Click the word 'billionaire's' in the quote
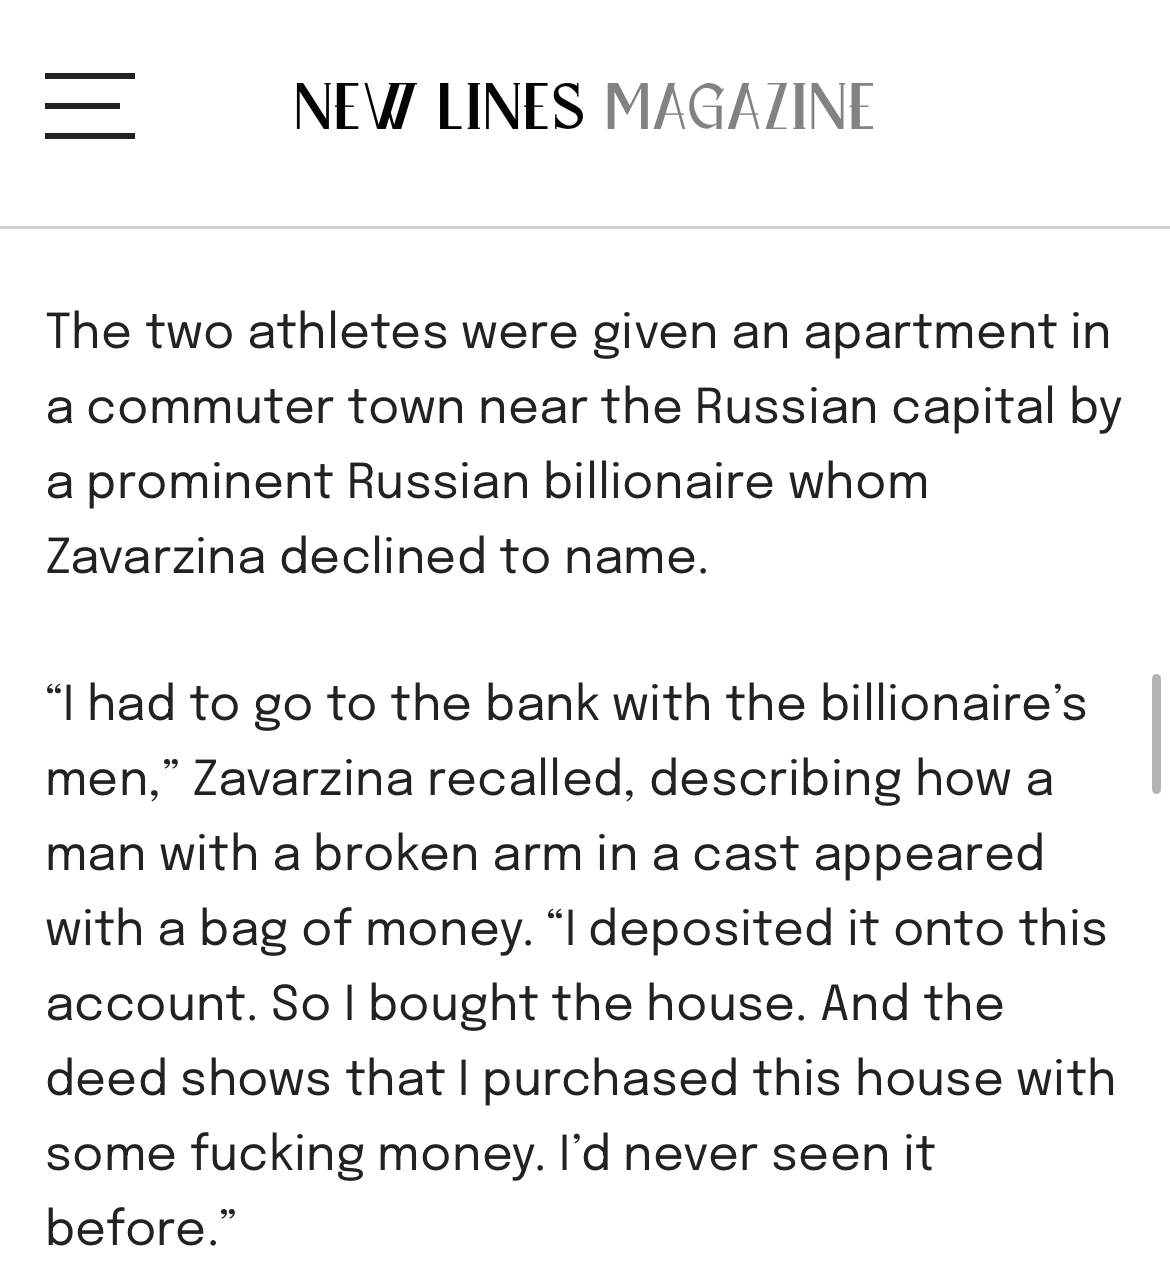Viewport: 1170px width, 1270px height. click(x=953, y=704)
